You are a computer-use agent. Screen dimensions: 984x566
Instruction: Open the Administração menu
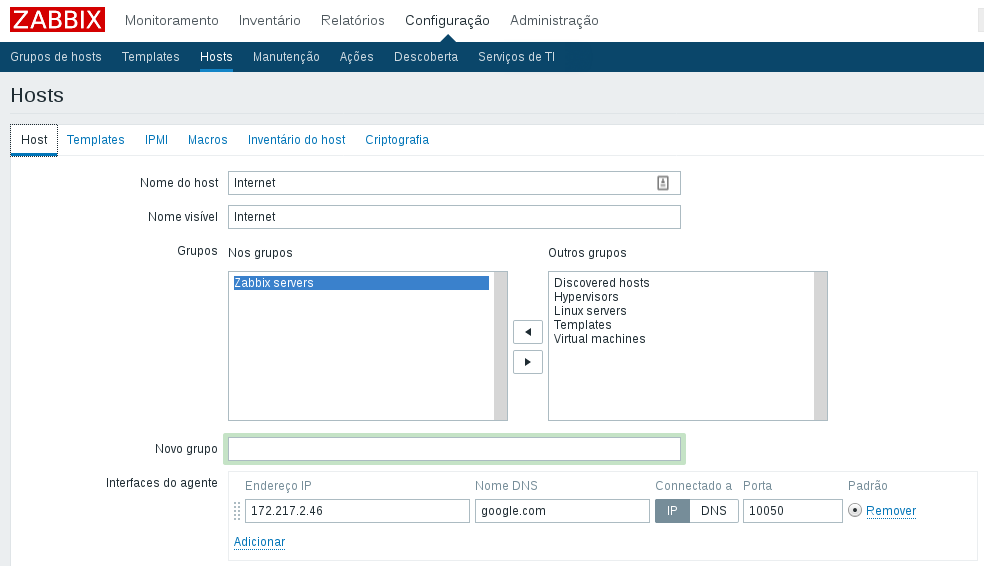point(554,20)
